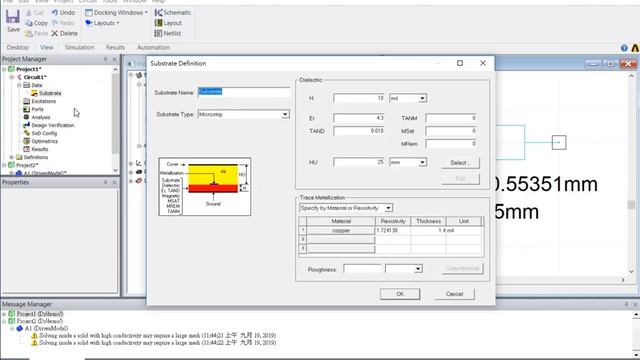Select the Optimetrics tree icon
This screenshot has width=640, height=360.
[27, 141]
